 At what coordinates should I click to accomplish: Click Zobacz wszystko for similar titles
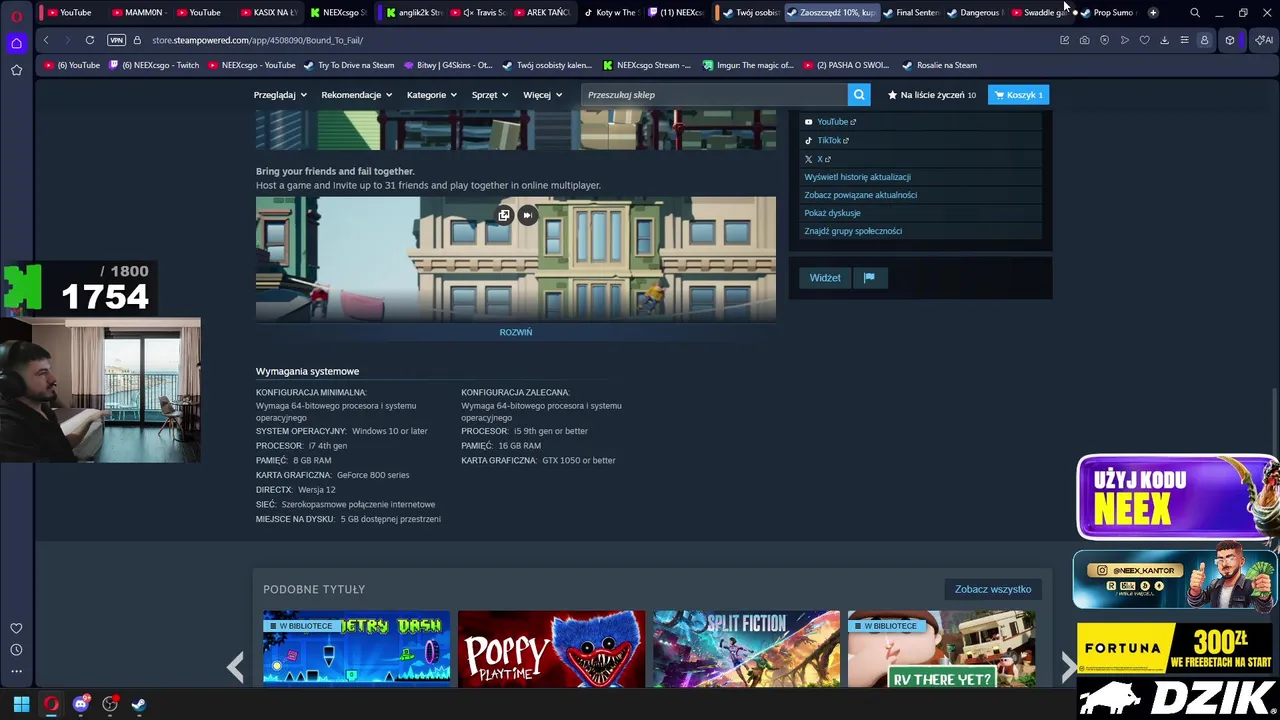point(992,589)
